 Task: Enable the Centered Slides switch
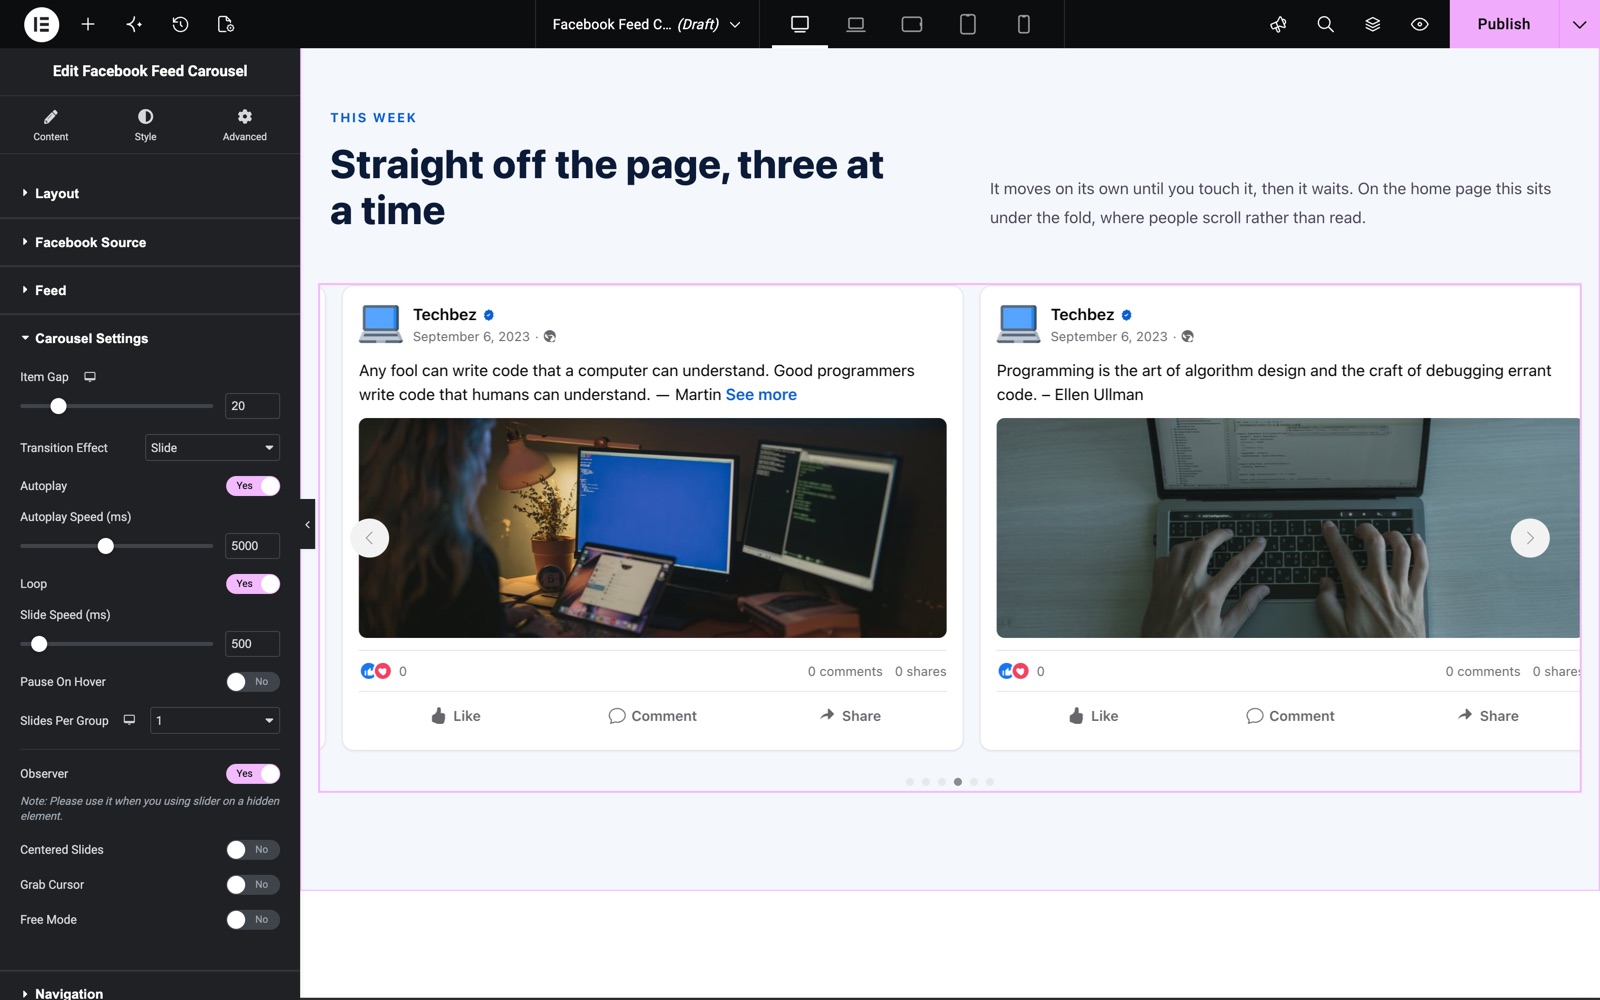253,850
